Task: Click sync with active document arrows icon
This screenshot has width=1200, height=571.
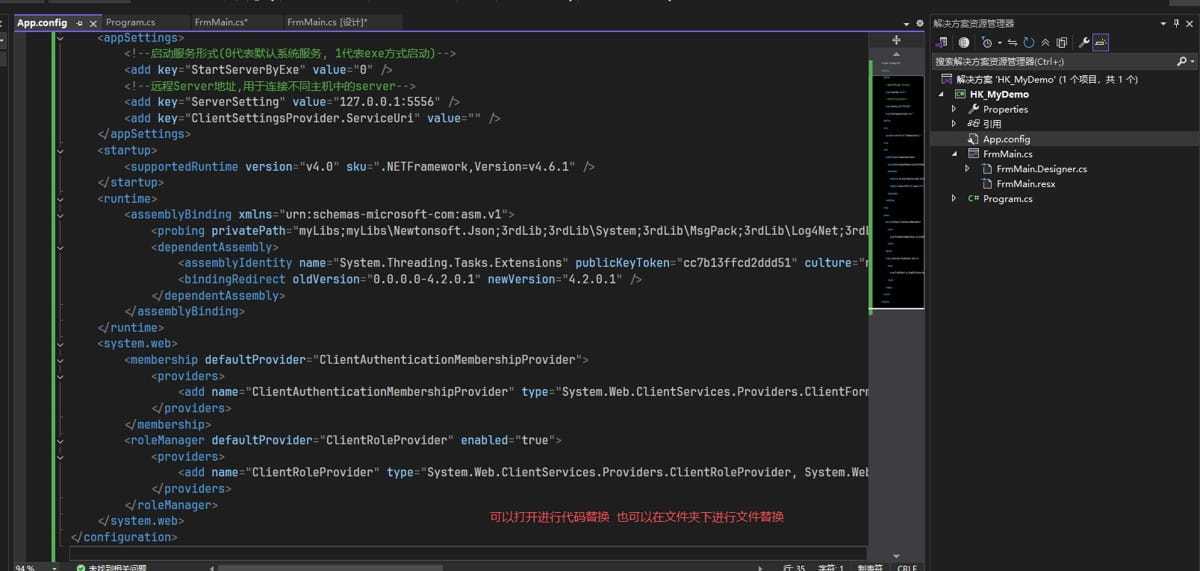Action: [x=1013, y=42]
